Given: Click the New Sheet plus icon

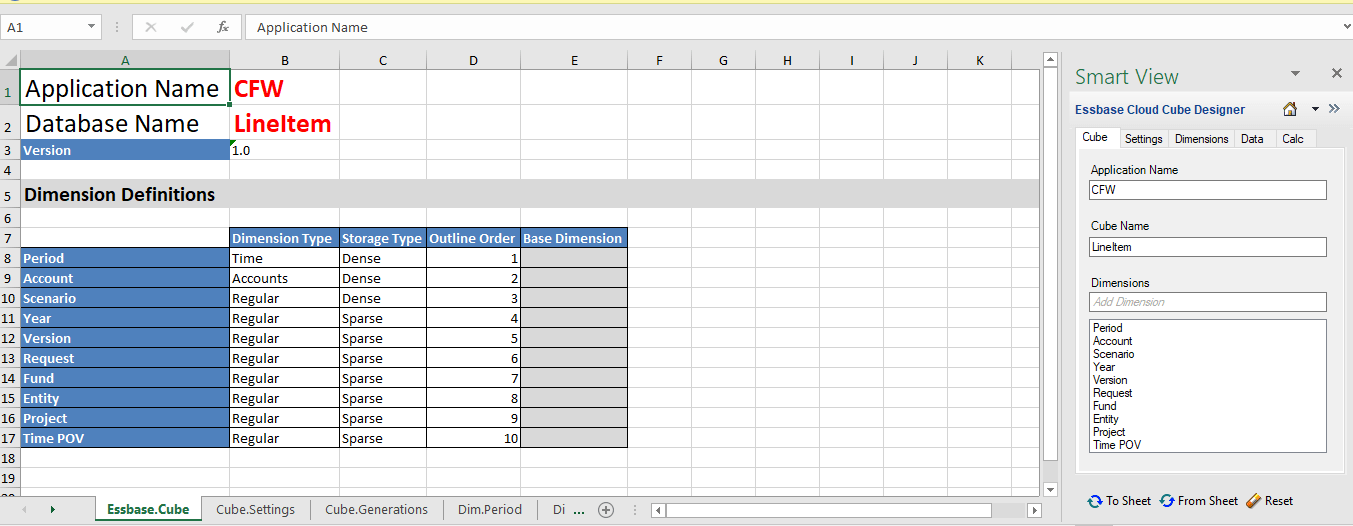Looking at the screenshot, I should [605, 509].
